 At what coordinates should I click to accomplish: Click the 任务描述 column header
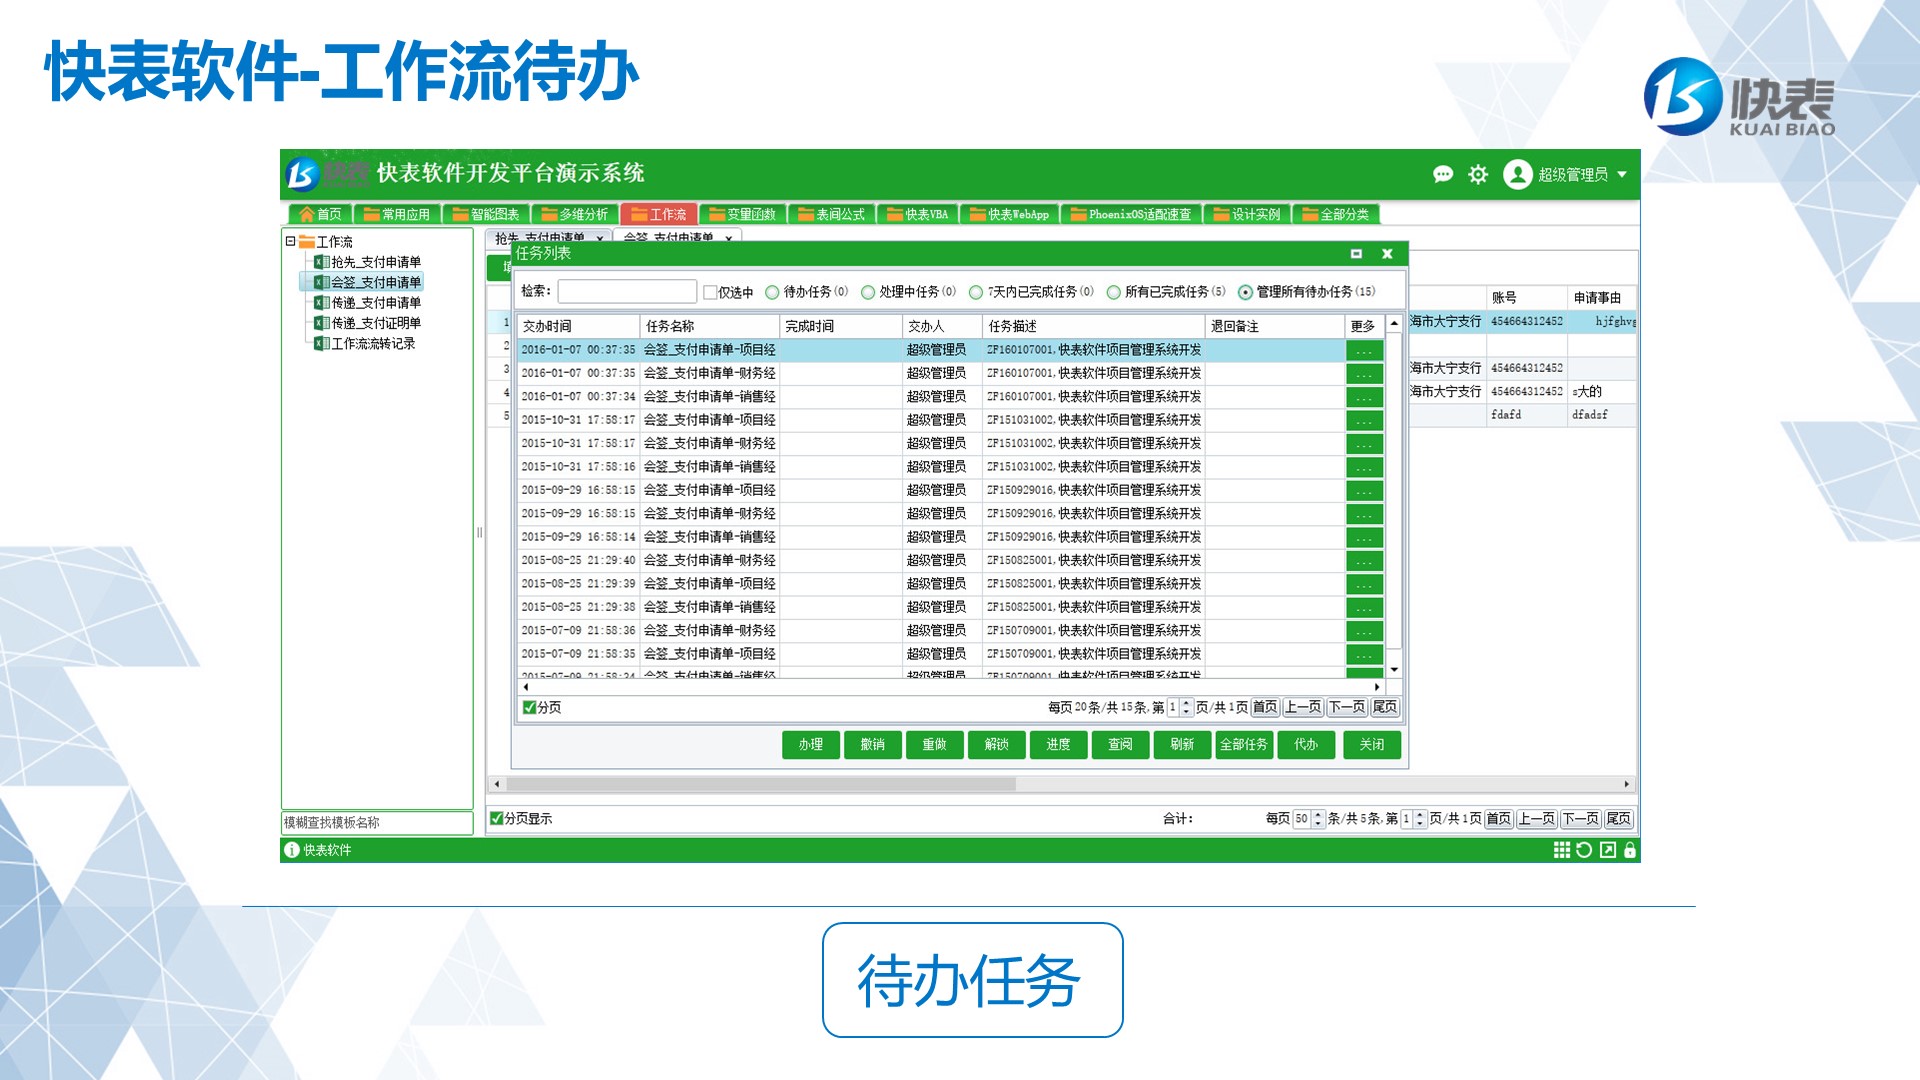click(1094, 326)
